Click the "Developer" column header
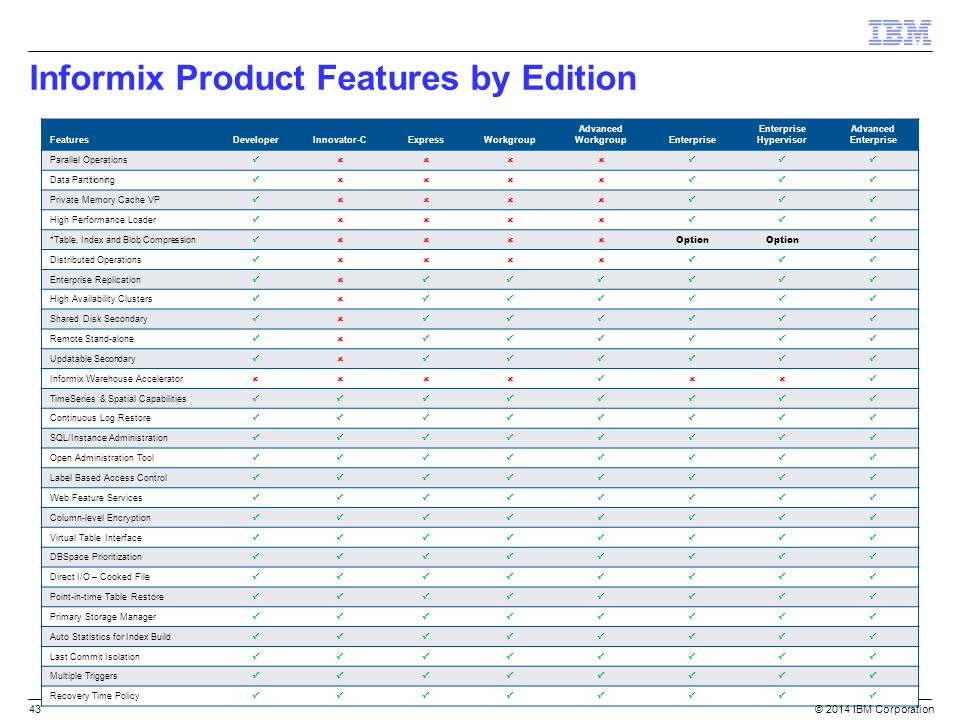Image resolution: width=960 pixels, height=720 pixels. pyautogui.click(x=255, y=140)
